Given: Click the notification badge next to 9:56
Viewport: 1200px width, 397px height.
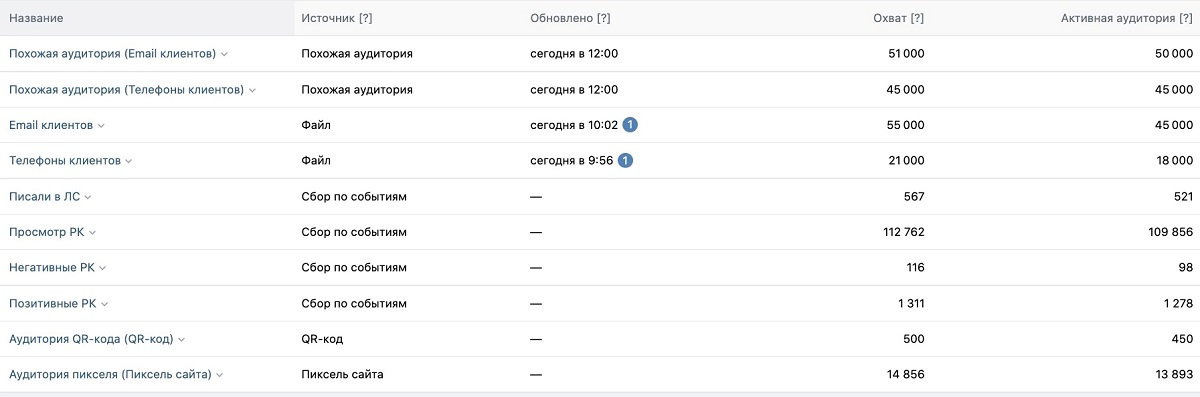Looking at the screenshot, I should (625, 160).
